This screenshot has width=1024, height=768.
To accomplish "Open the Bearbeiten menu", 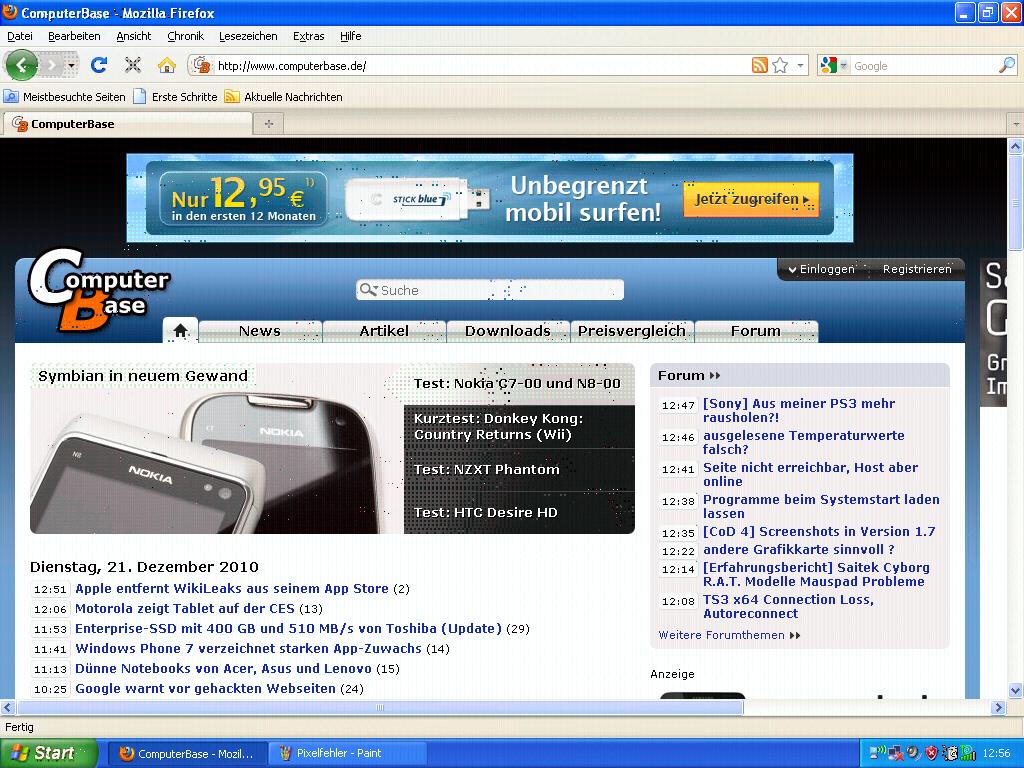I will 74,36.
